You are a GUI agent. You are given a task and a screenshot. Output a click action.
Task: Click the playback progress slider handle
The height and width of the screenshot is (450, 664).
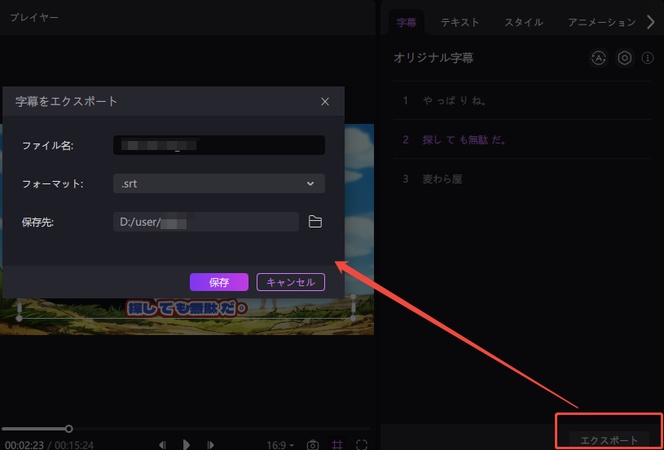(69, 429)
